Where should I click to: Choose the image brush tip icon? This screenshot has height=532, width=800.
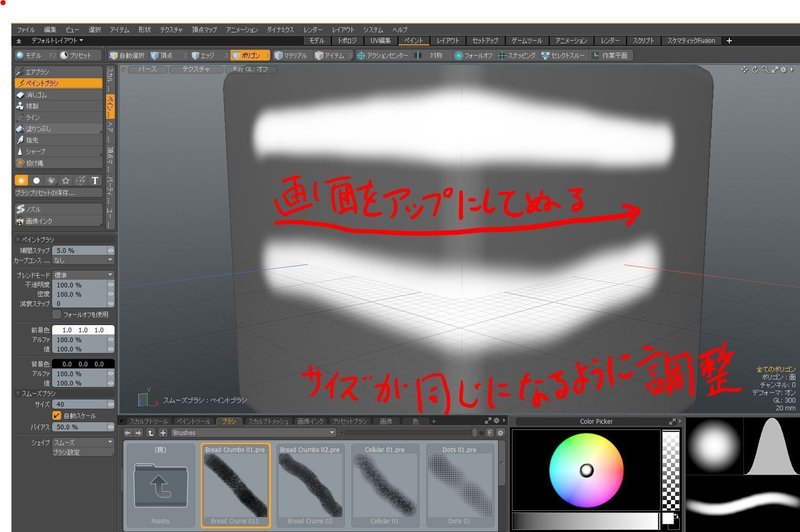coord(81,181)
